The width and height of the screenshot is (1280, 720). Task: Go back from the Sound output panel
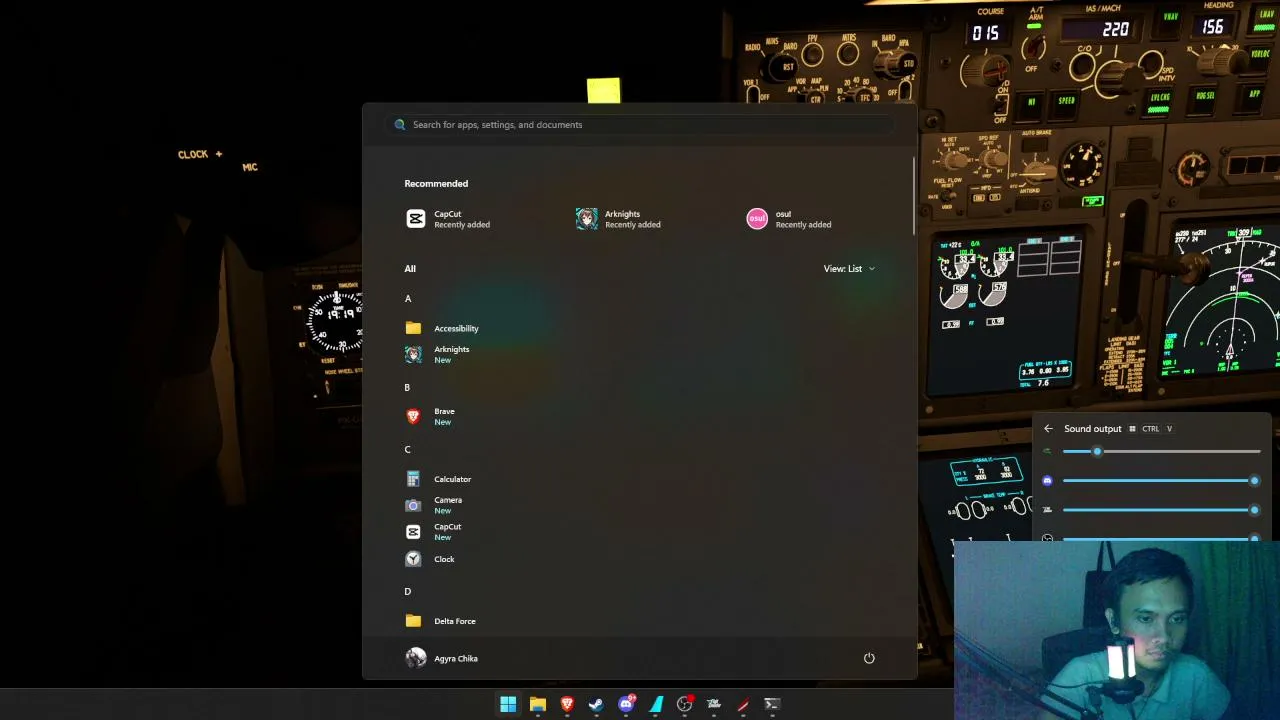1048,429
